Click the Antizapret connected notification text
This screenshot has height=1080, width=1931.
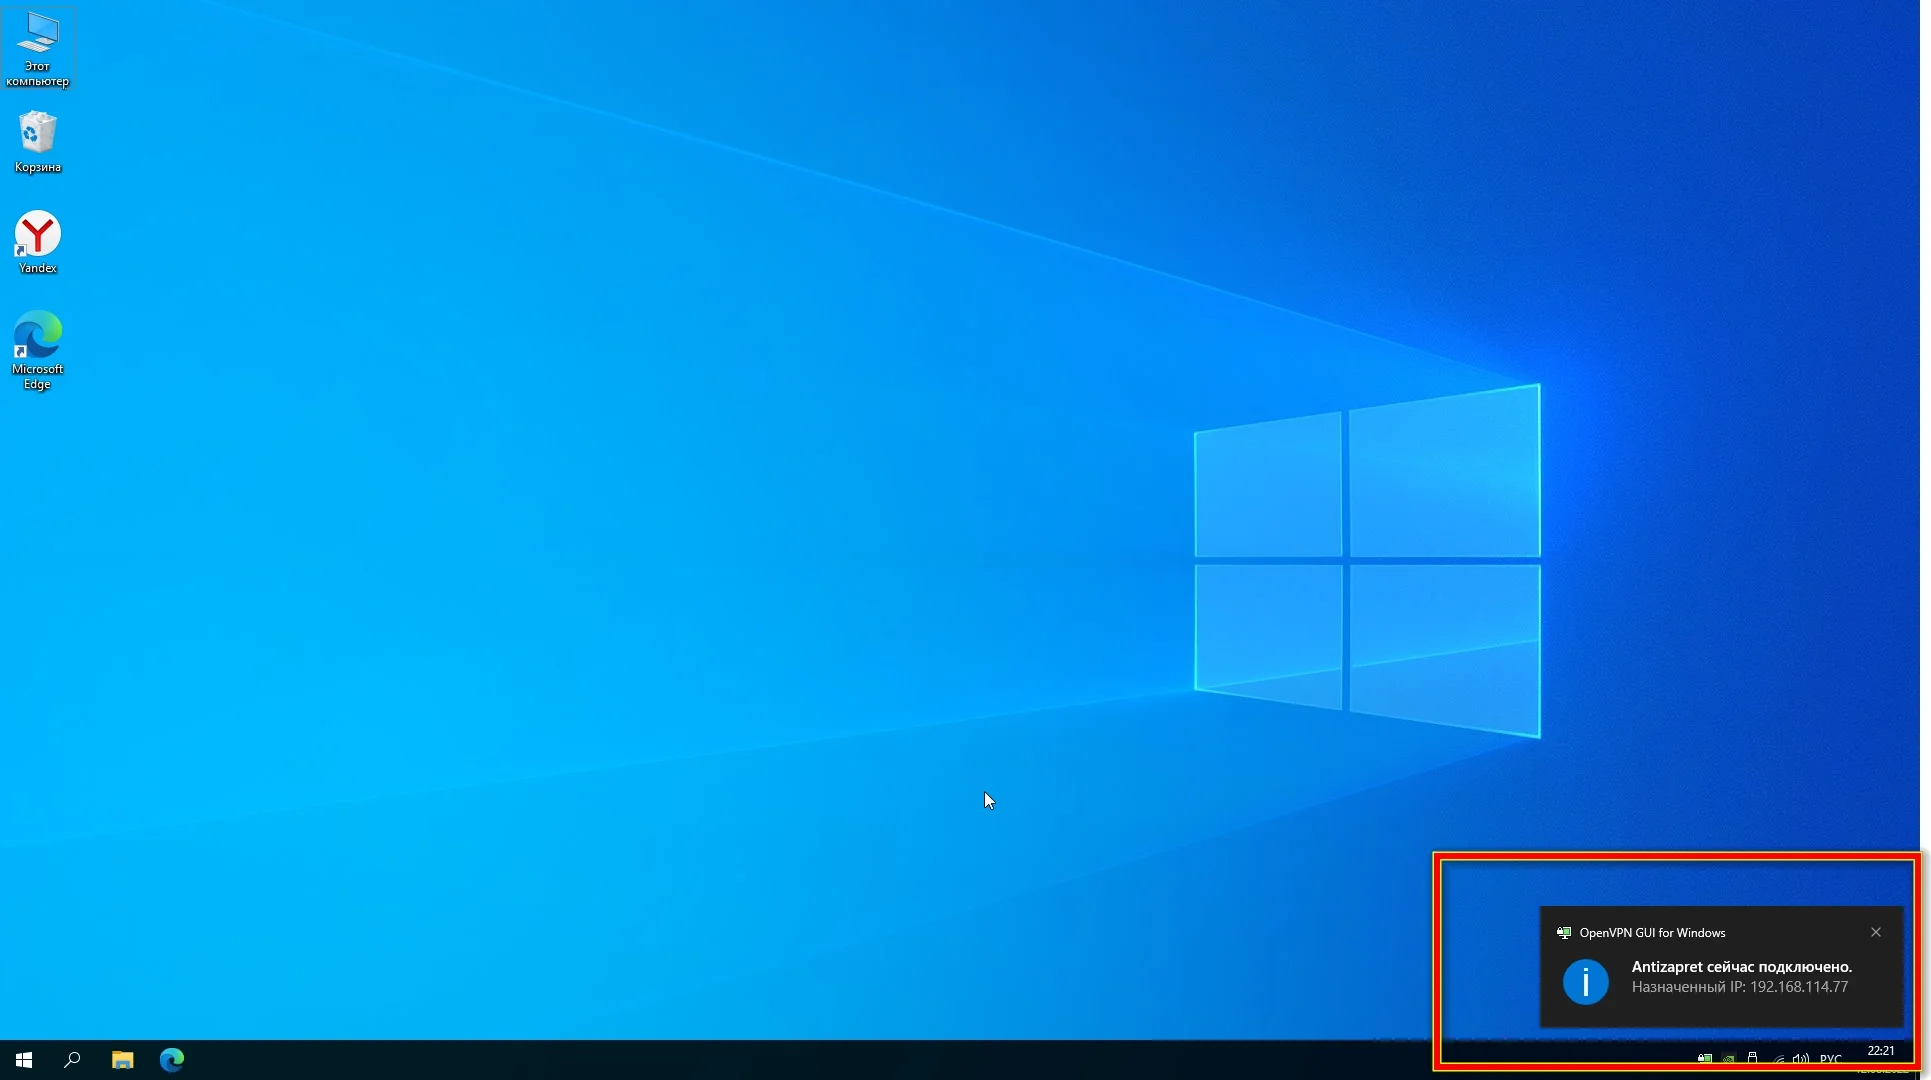(x=1741, y=967)
